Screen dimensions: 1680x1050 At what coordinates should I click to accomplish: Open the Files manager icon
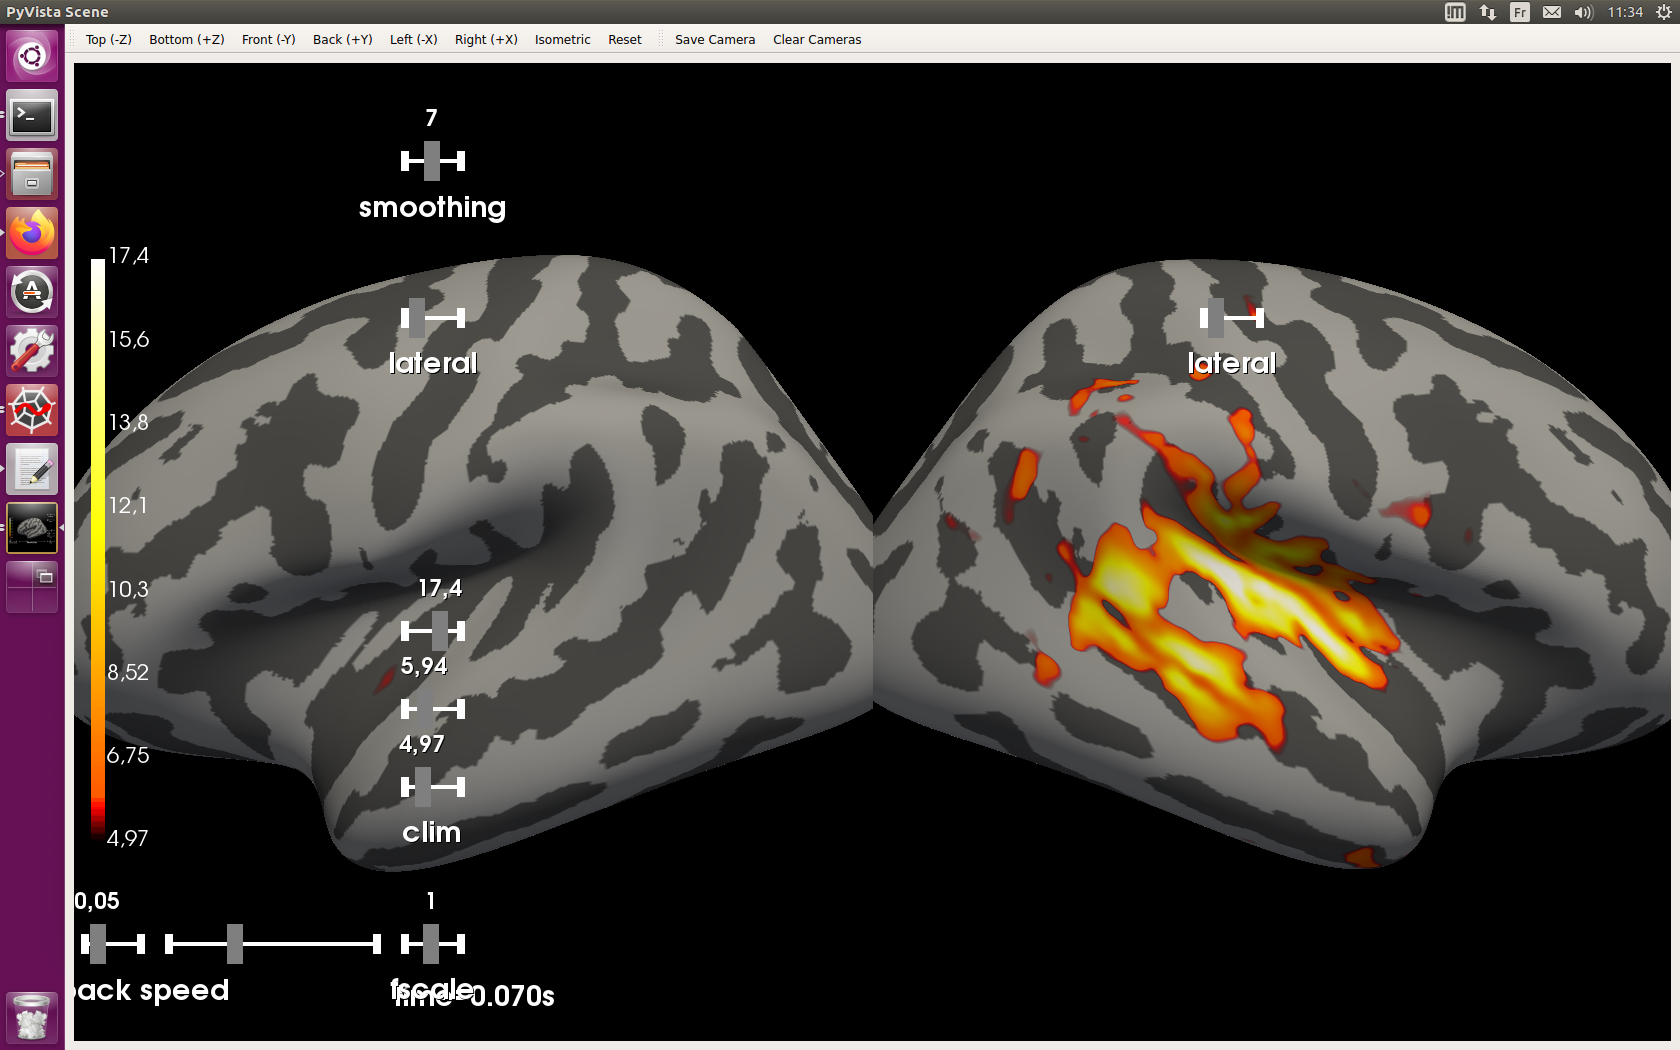31,174
